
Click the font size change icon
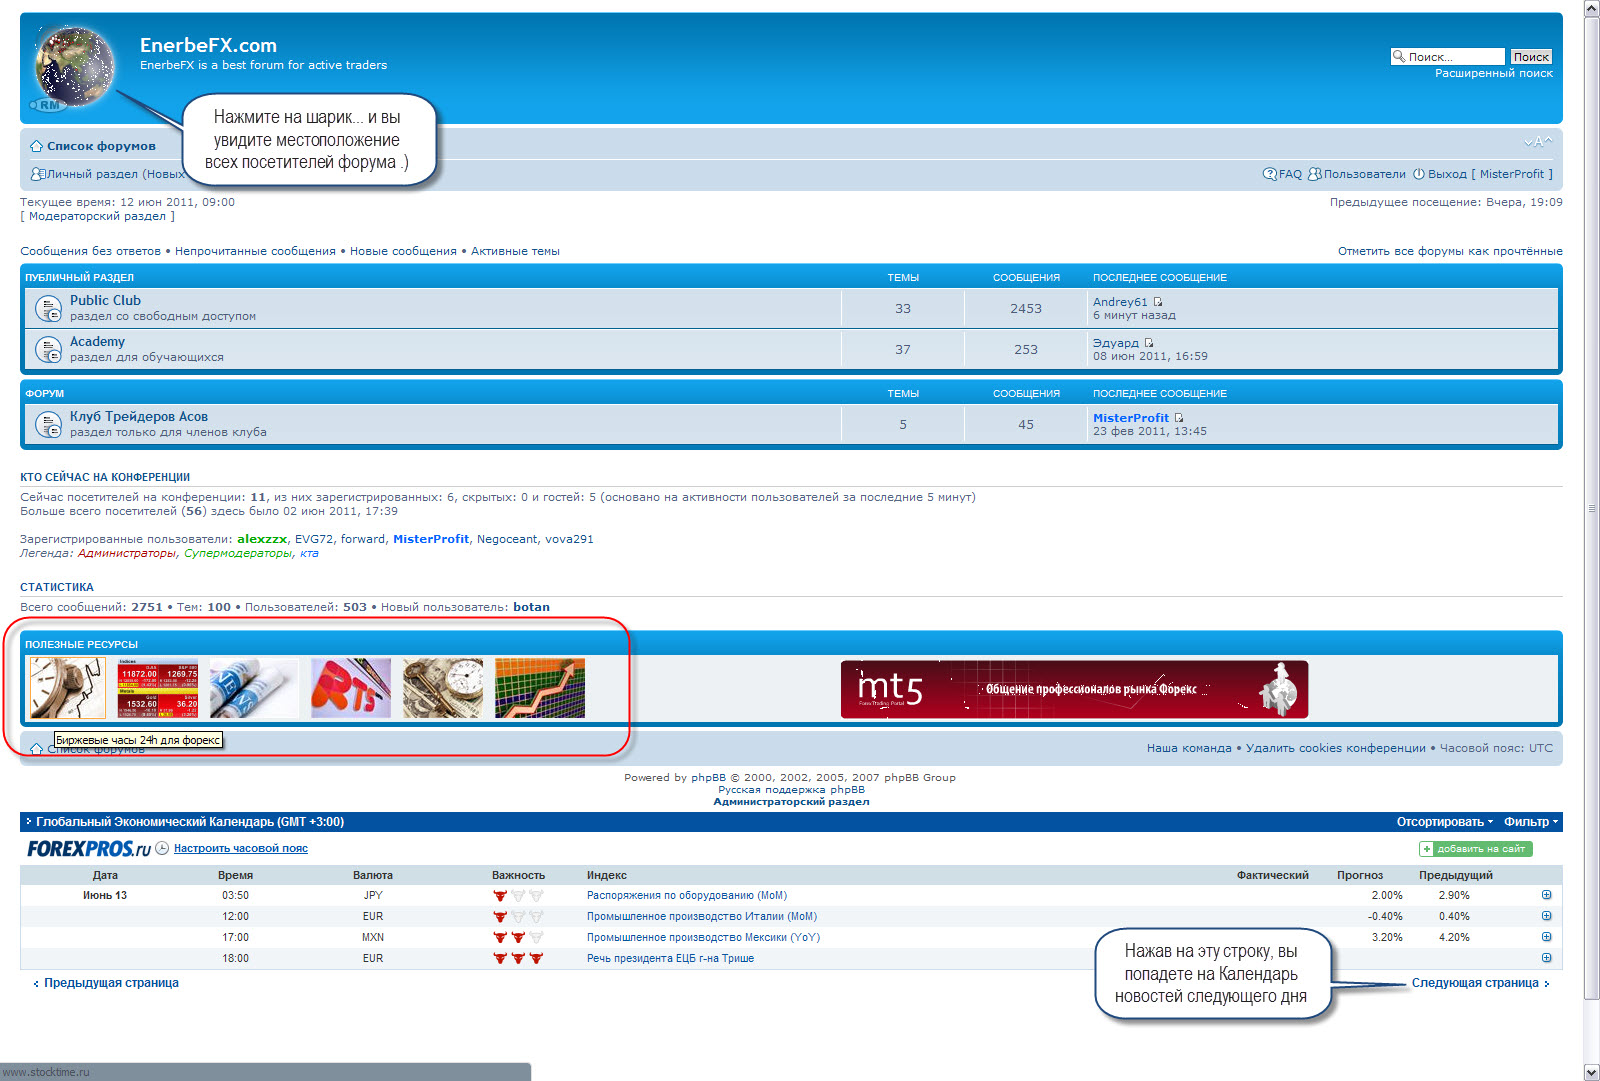click(x=1537, y=143)
